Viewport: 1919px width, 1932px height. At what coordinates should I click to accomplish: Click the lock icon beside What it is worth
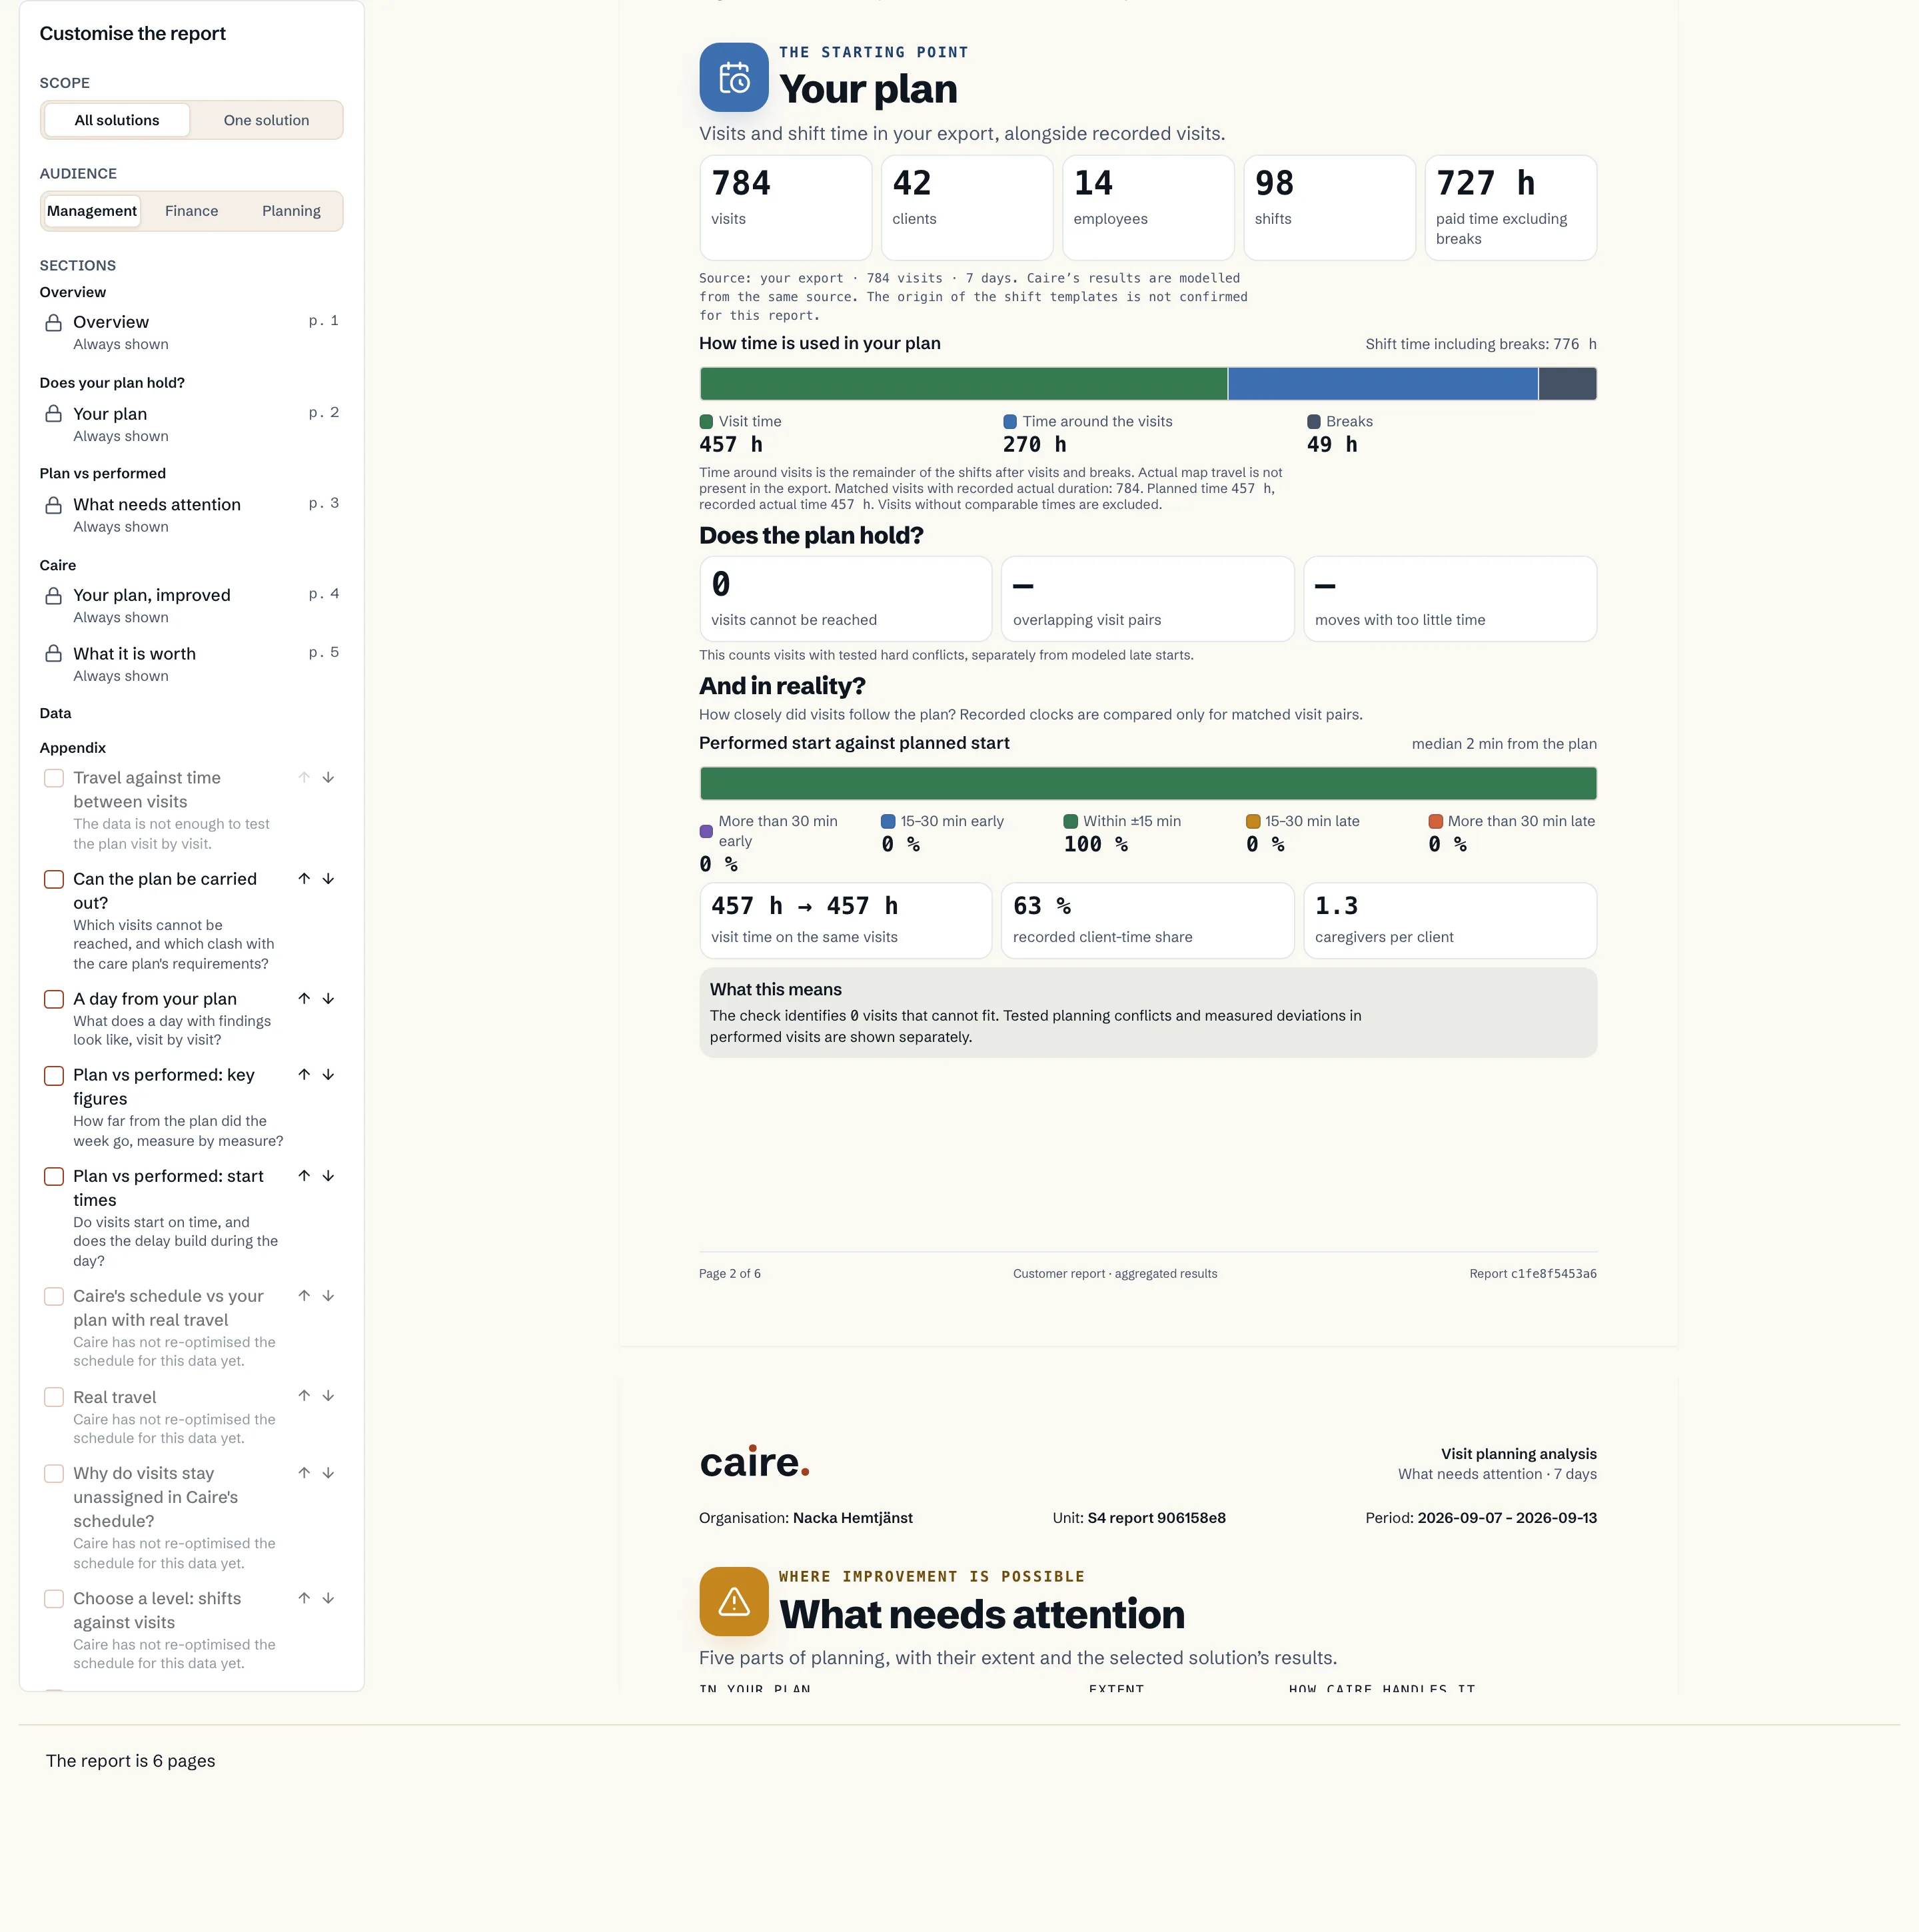click(x=54, y=654)
